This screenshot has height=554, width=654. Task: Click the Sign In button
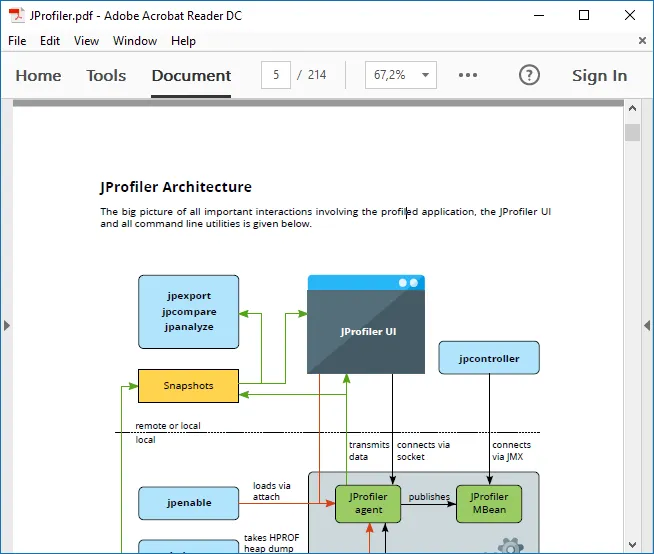point(599,76)
